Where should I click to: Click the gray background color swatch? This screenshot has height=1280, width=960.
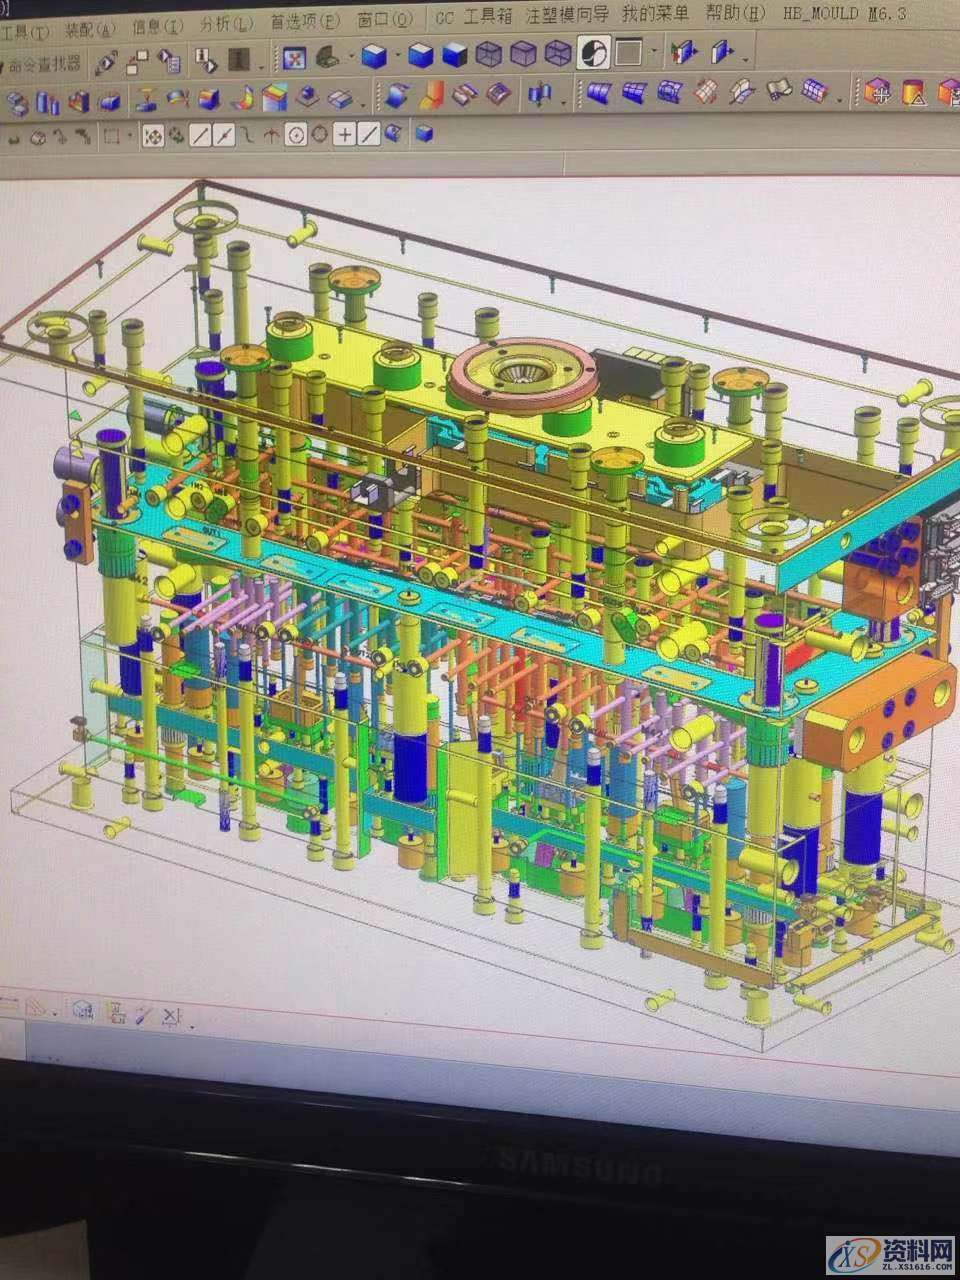coord(629,50)
